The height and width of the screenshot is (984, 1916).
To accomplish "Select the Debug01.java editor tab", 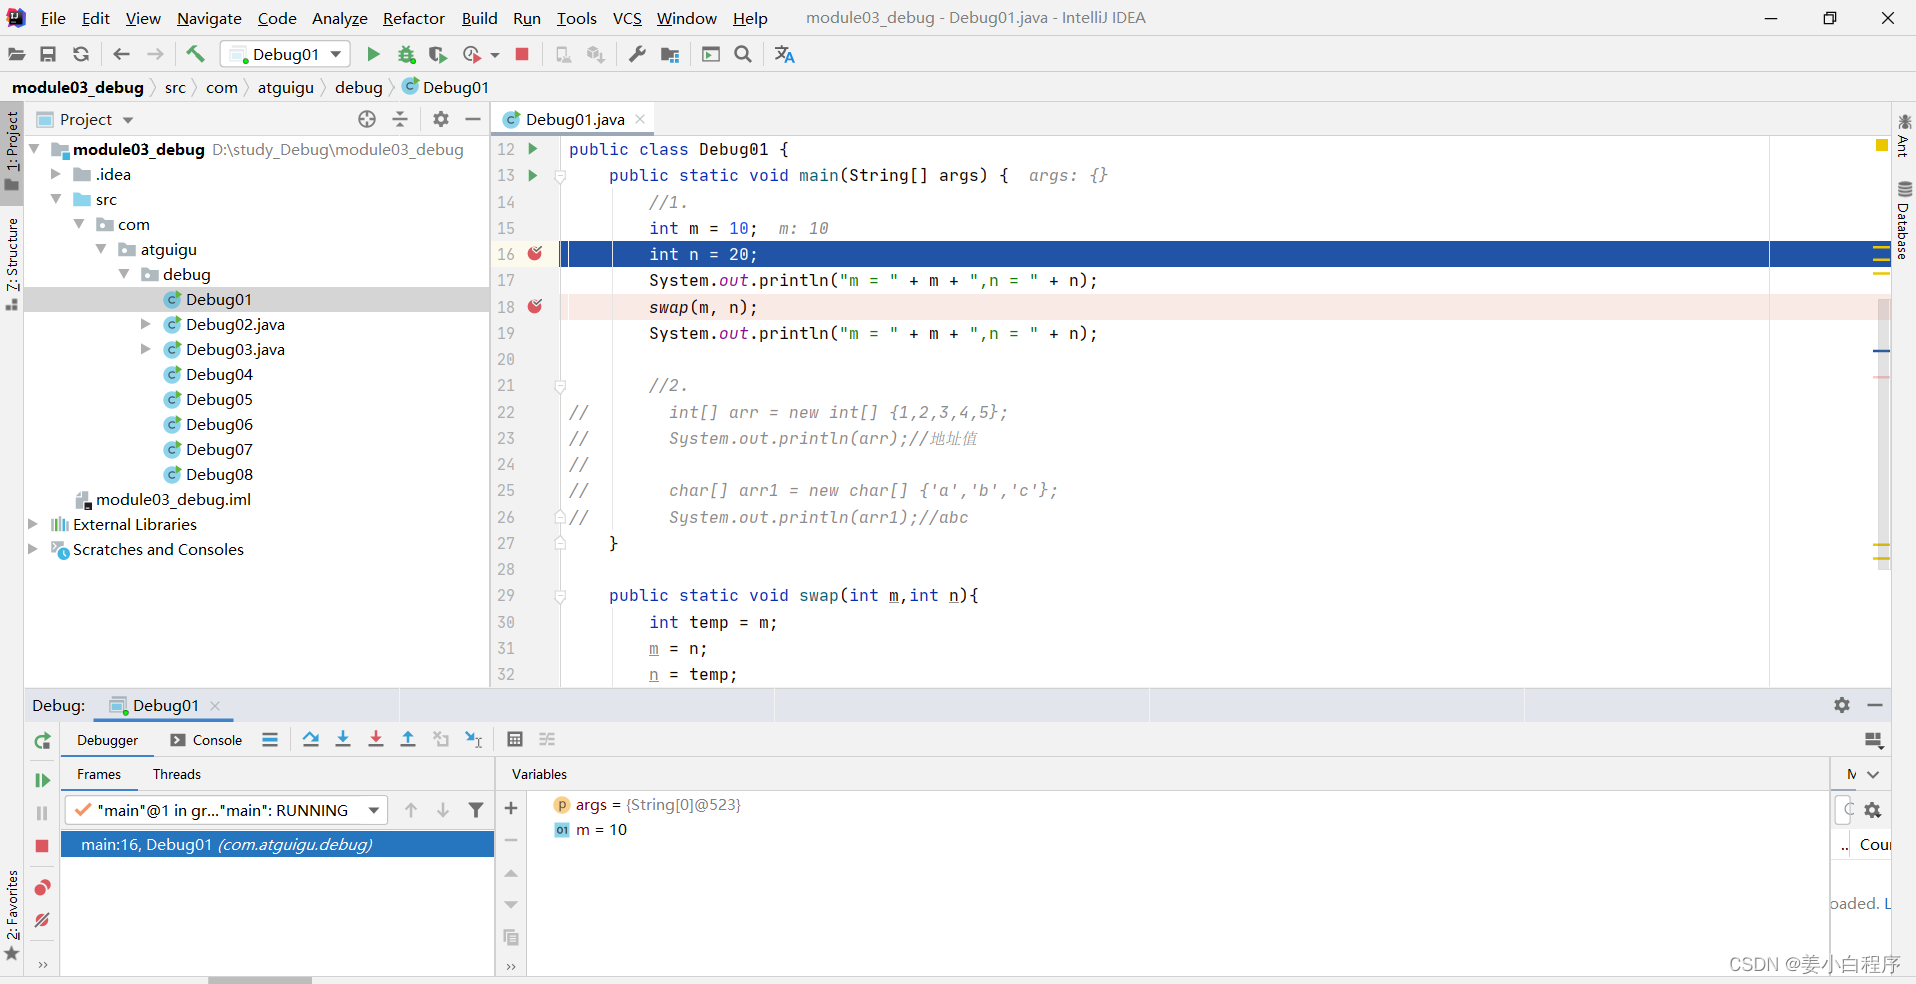I will point(575,119).
